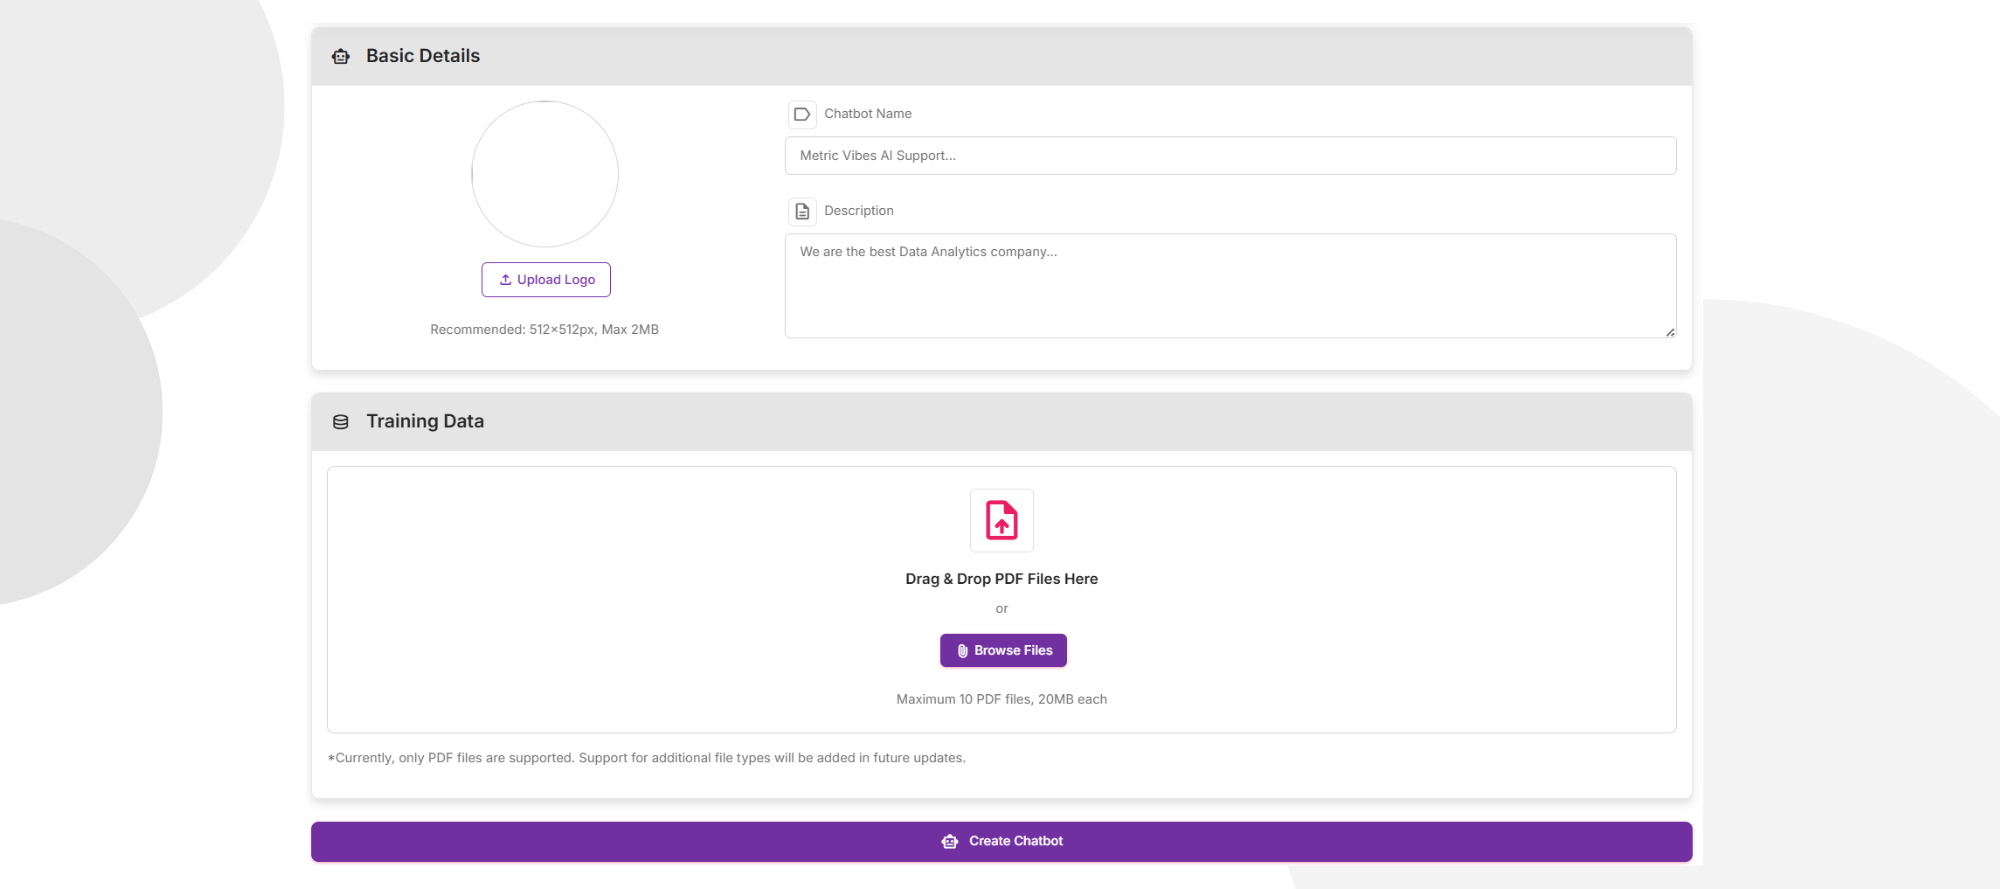Click the Basic Details section heading
Screen dimensions: 2000x889
coord(423,56)
